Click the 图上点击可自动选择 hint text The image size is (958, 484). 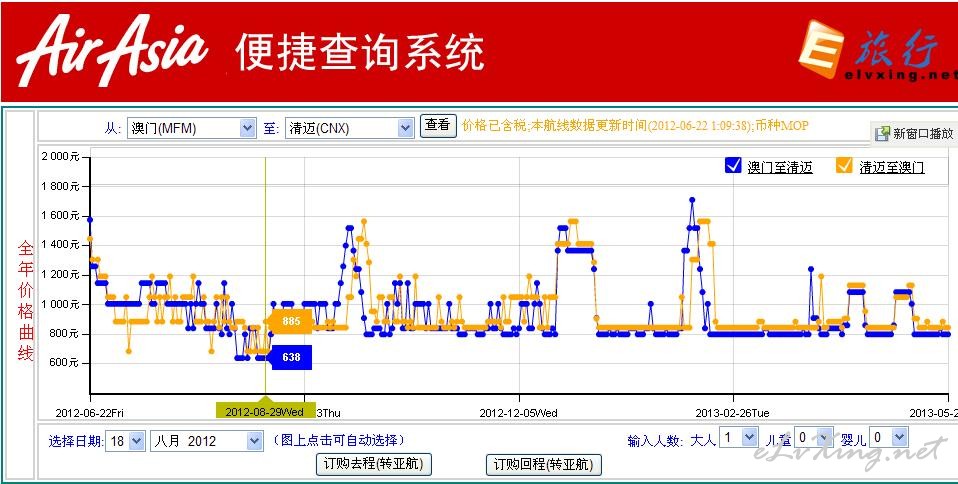pos(338,440)
